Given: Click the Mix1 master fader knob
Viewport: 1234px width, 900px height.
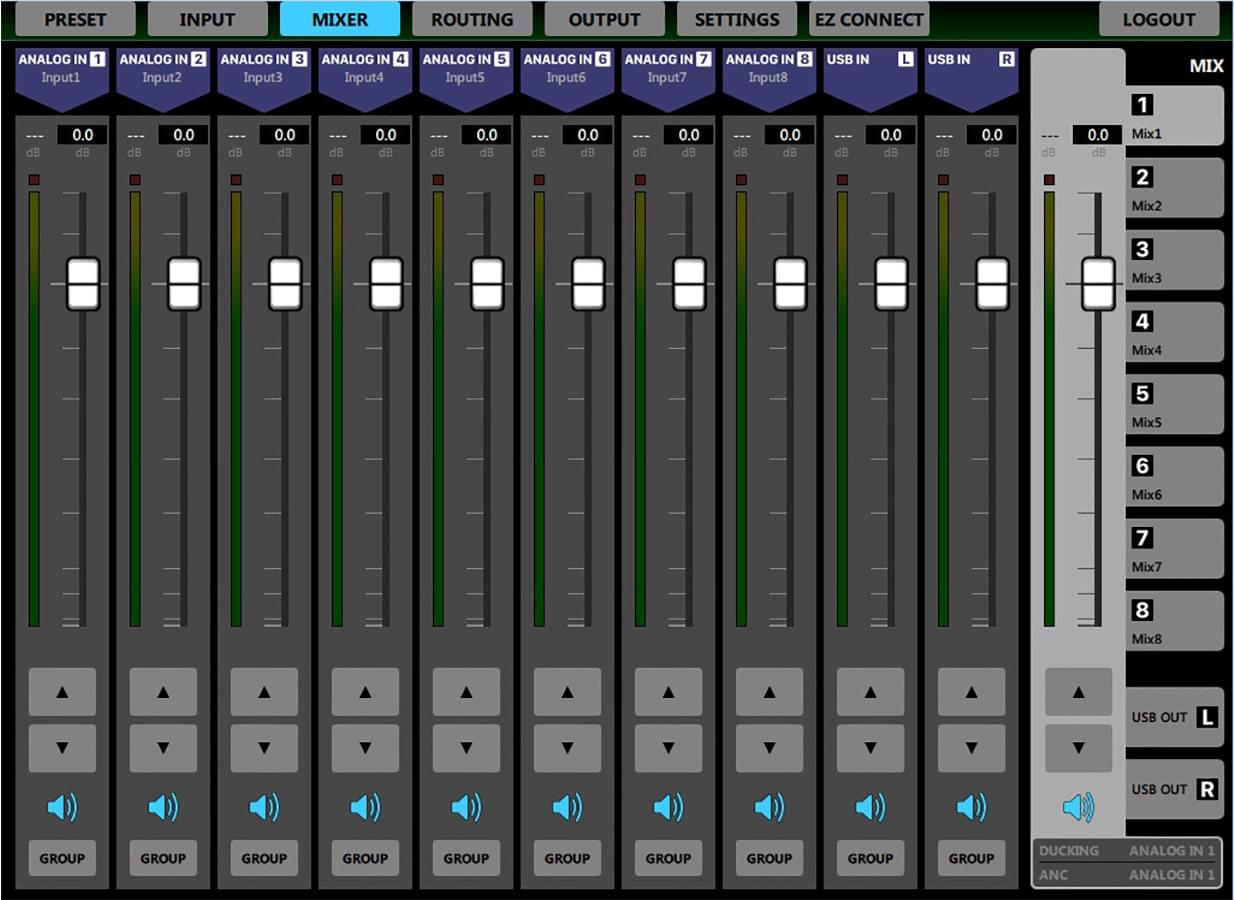Looking at the screenshot, I should click(1098, 284).
